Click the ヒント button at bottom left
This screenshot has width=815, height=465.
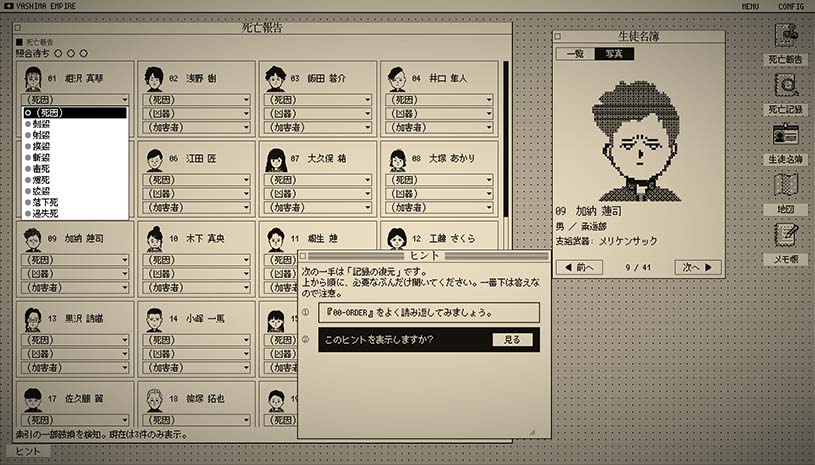pyautogui.click(x=28, y=451)
